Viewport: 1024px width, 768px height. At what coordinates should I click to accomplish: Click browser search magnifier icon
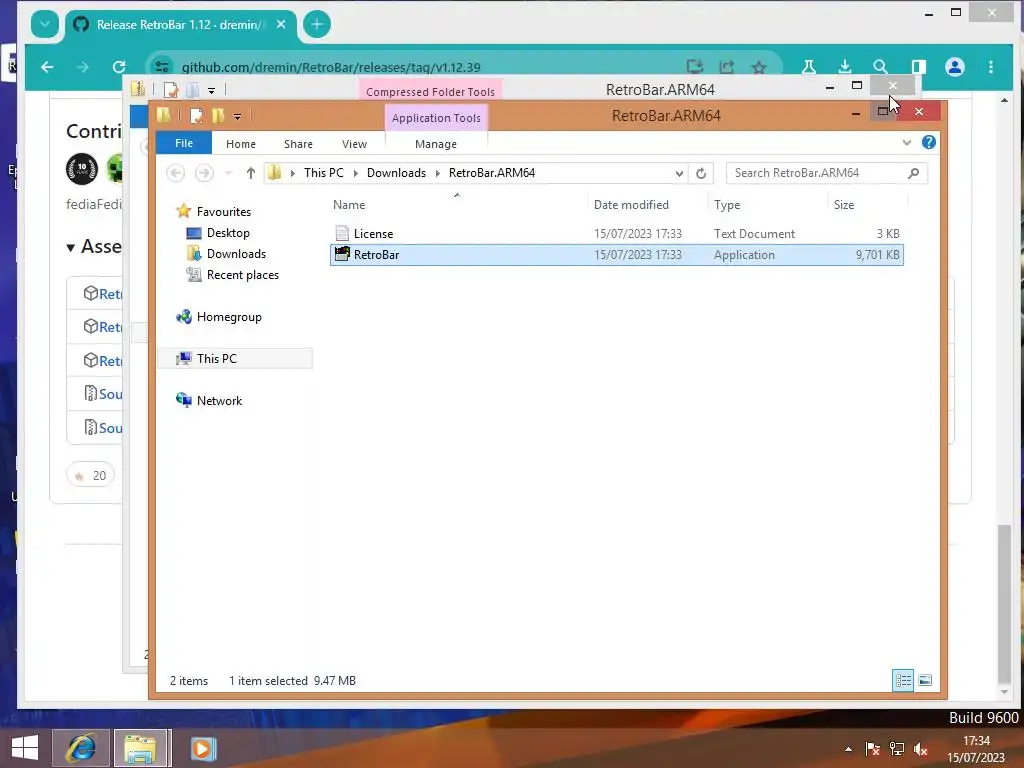(x=880, y=67)
